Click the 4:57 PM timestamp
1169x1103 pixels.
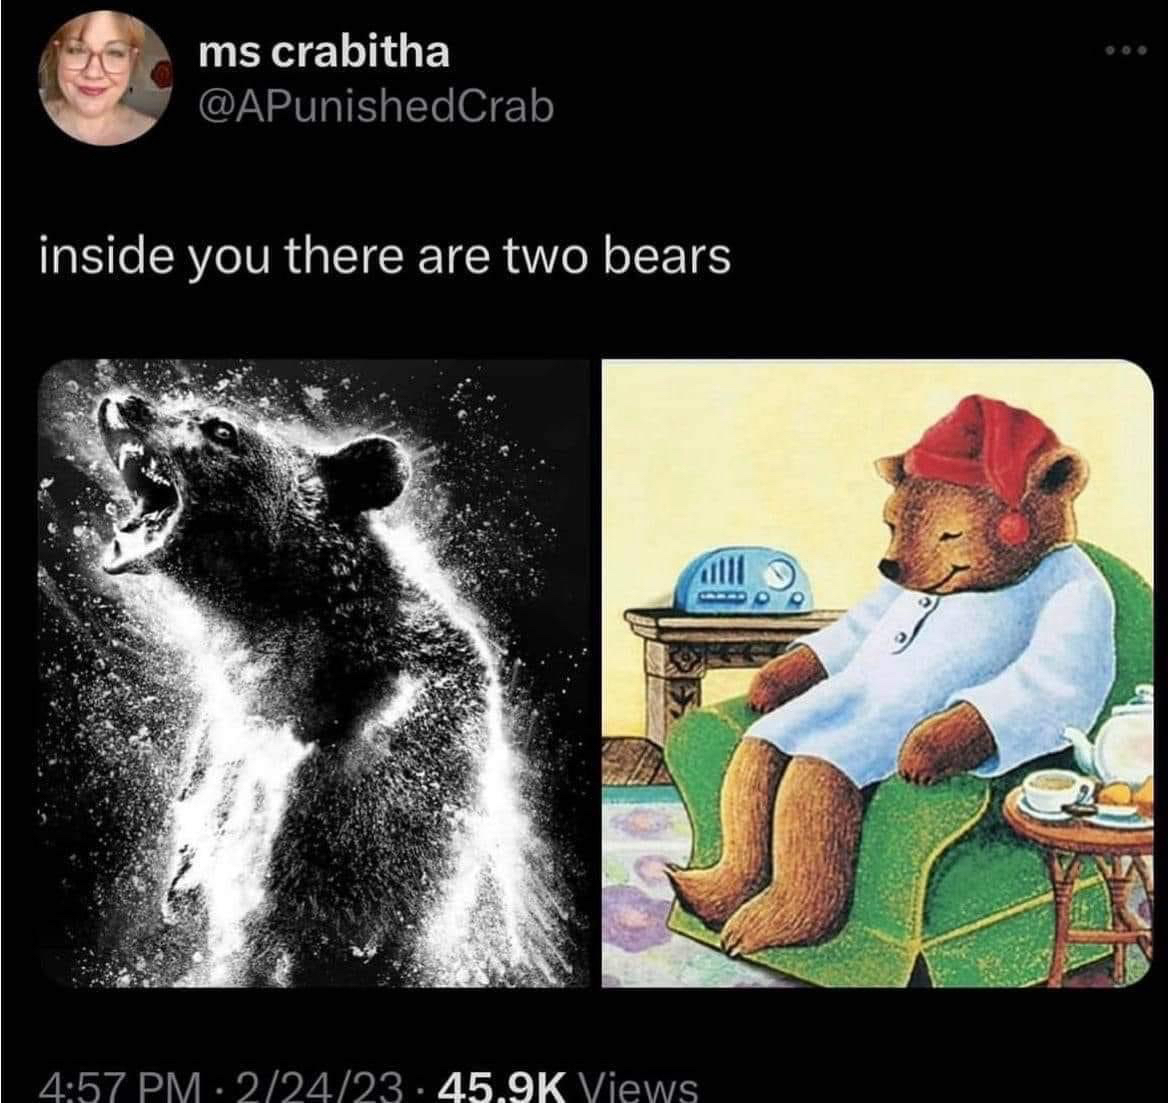119,1086
